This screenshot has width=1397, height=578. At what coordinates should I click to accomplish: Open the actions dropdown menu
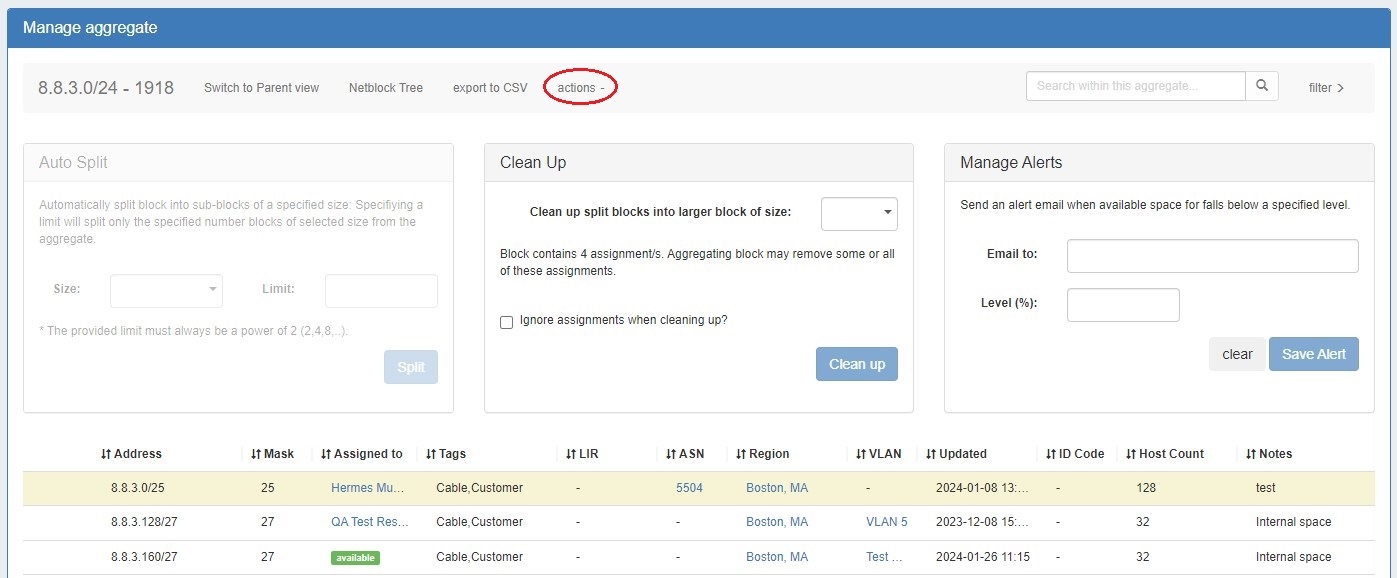coord(581,88)
